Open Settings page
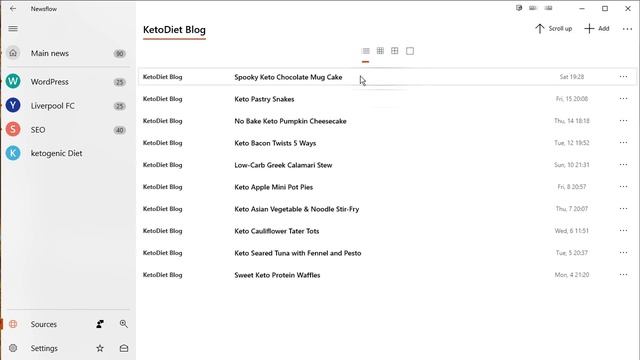This screenshot has width=640, height=360. click(44, 348)
